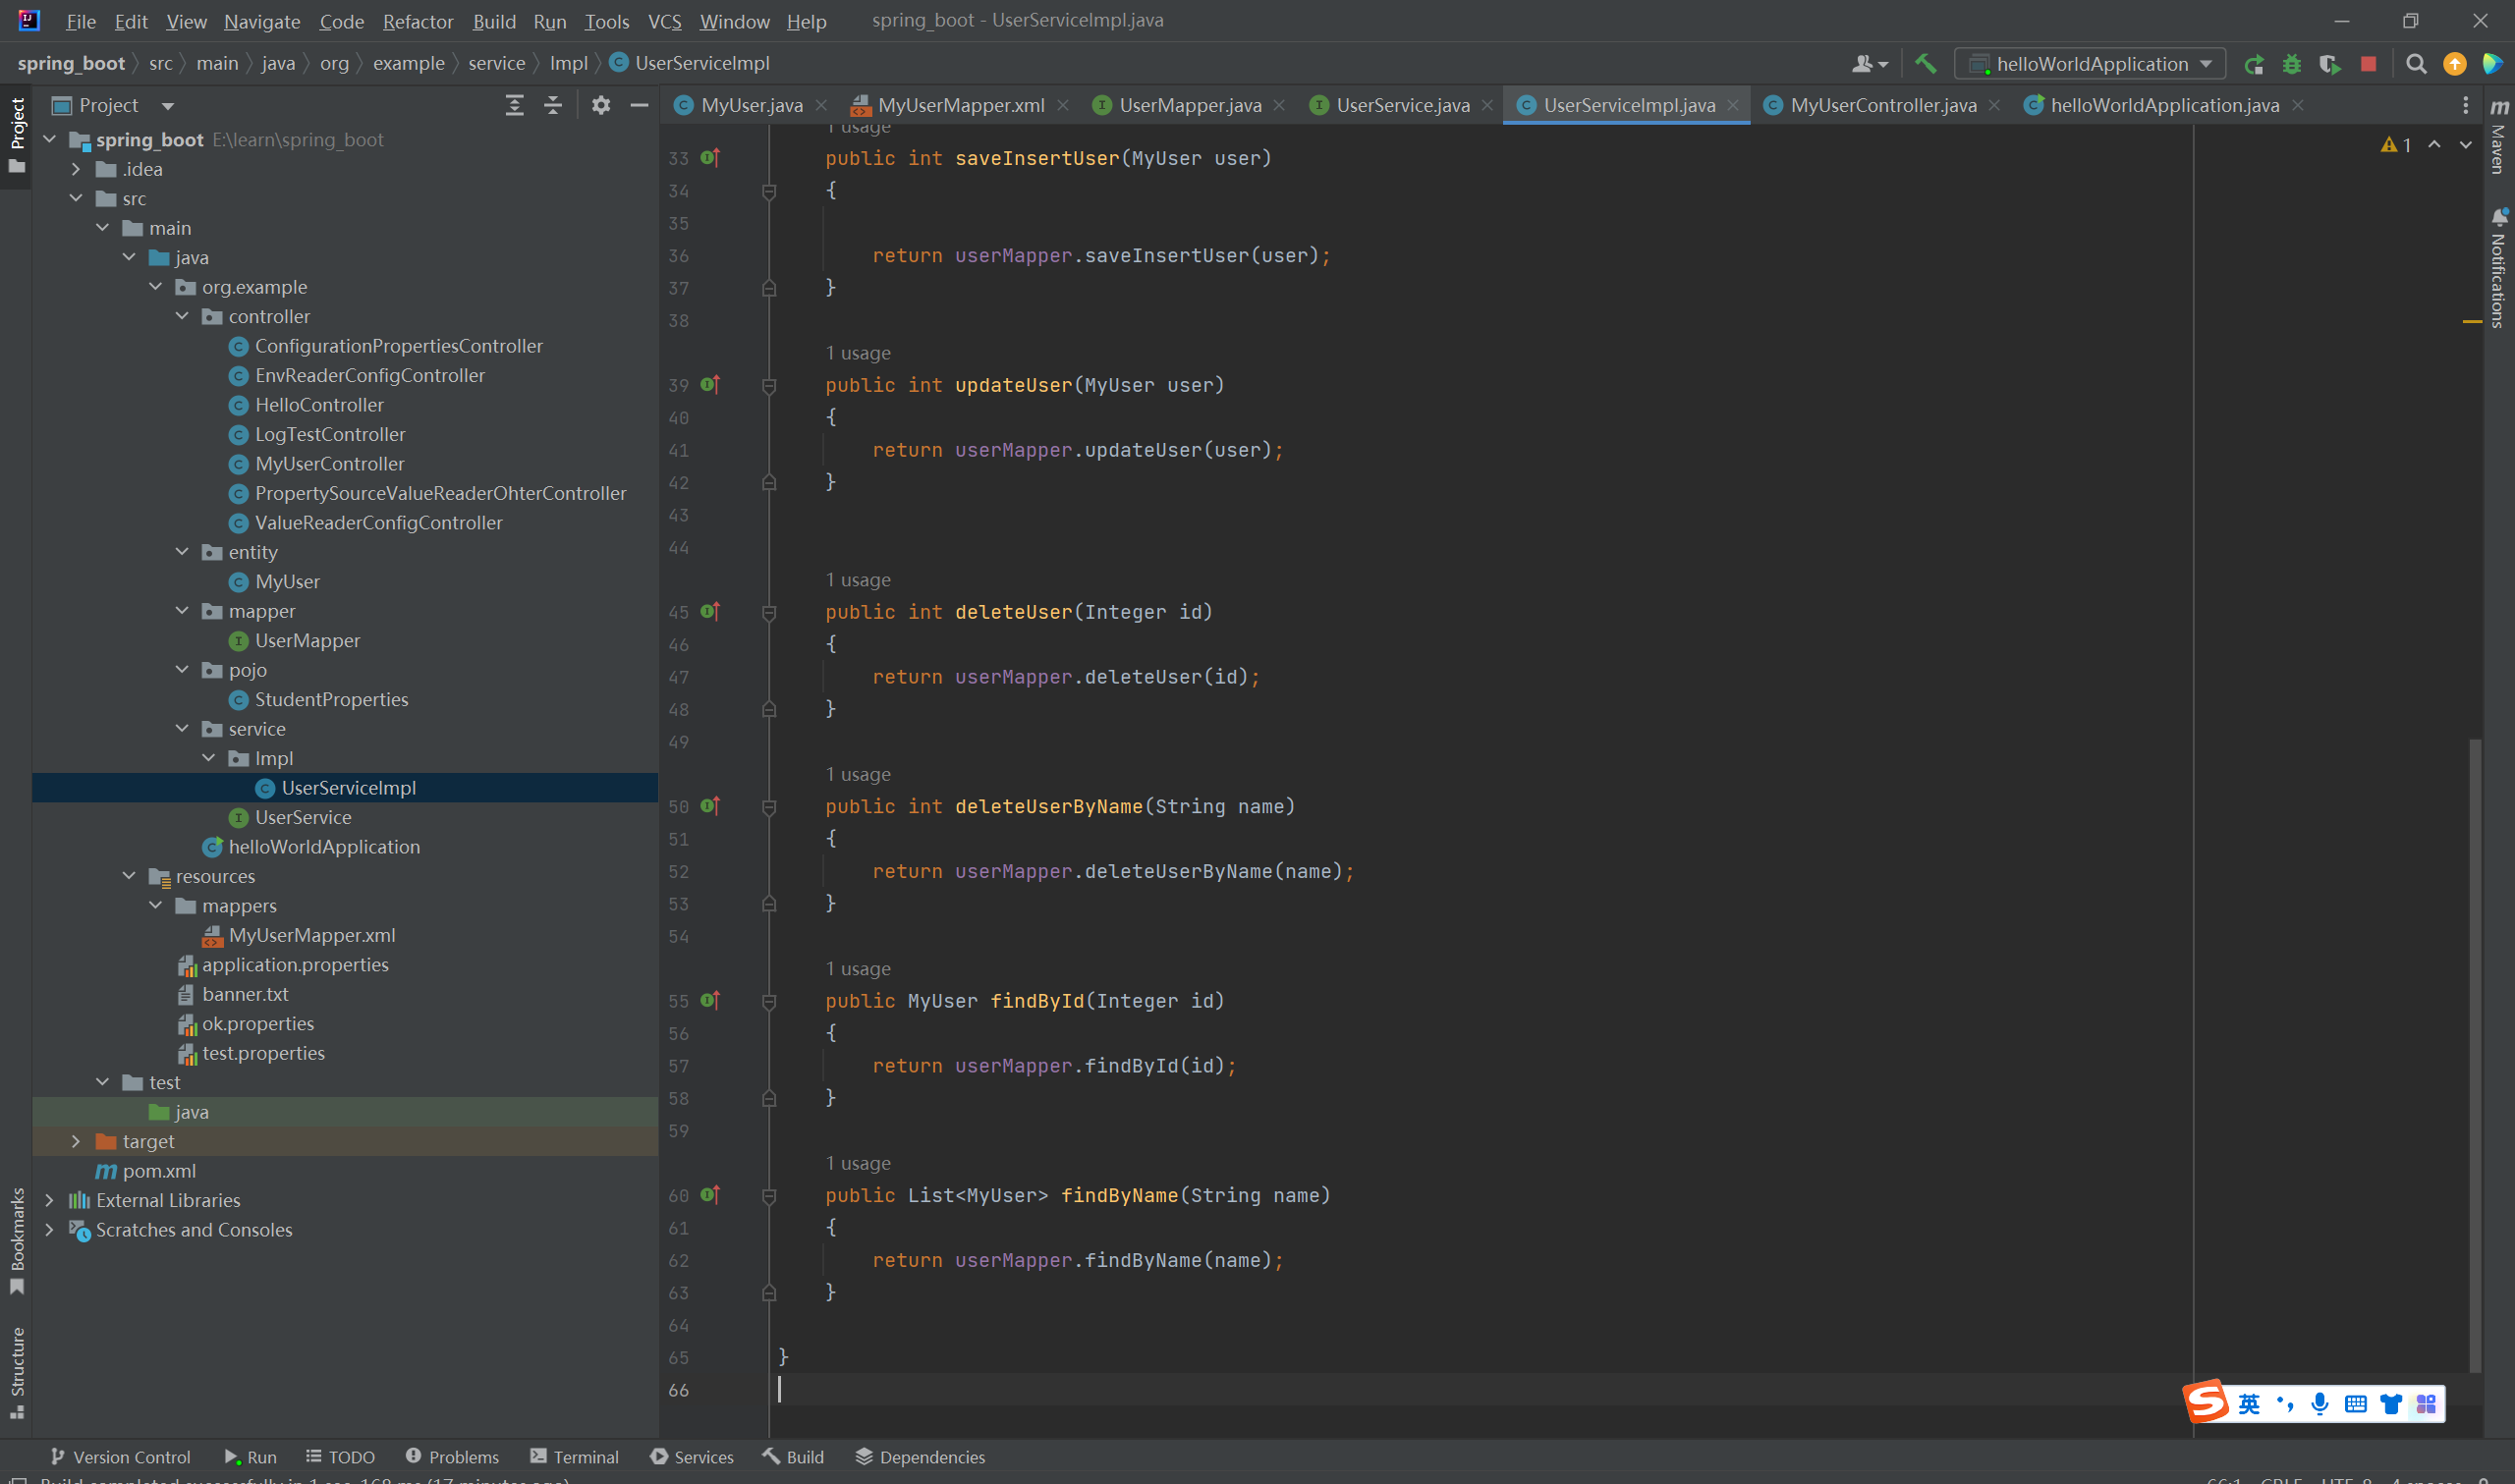Click the Debug bug icon

coord(2292,64)
